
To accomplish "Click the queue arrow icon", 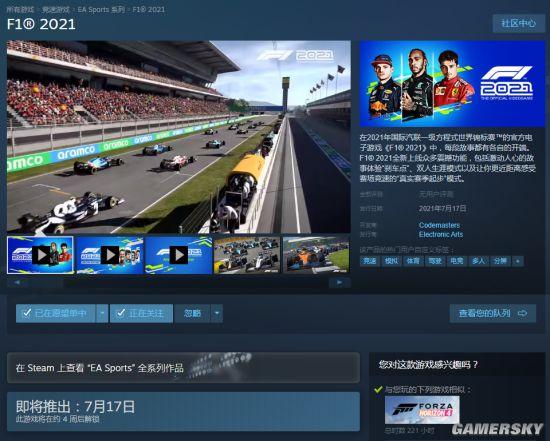I will pyautogui.click(x=522, y=313).
